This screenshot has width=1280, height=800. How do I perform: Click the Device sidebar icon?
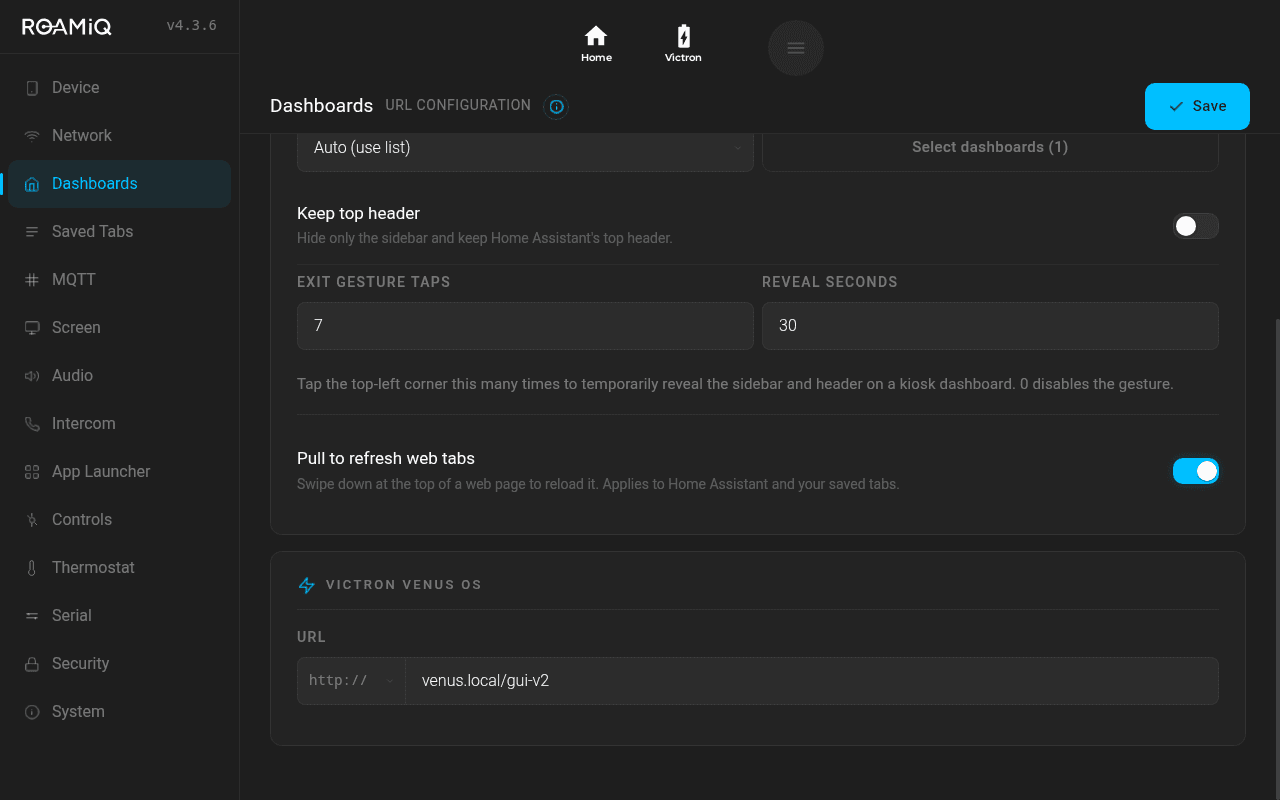click(x=32, y=88)
